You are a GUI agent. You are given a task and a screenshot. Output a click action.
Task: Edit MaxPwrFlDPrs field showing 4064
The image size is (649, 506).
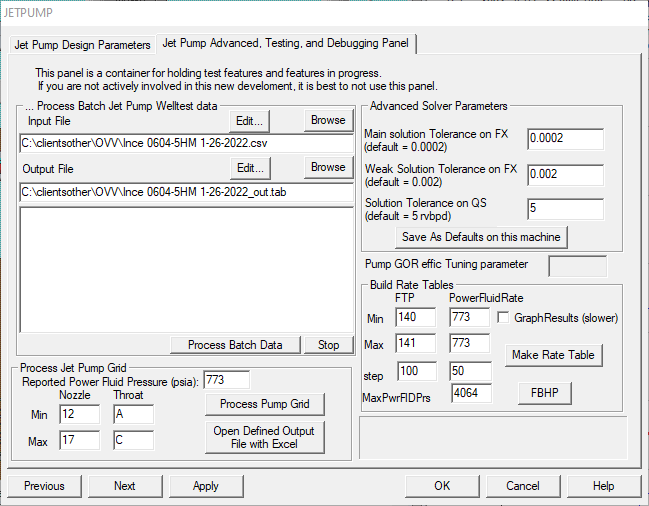click(472, 393)
